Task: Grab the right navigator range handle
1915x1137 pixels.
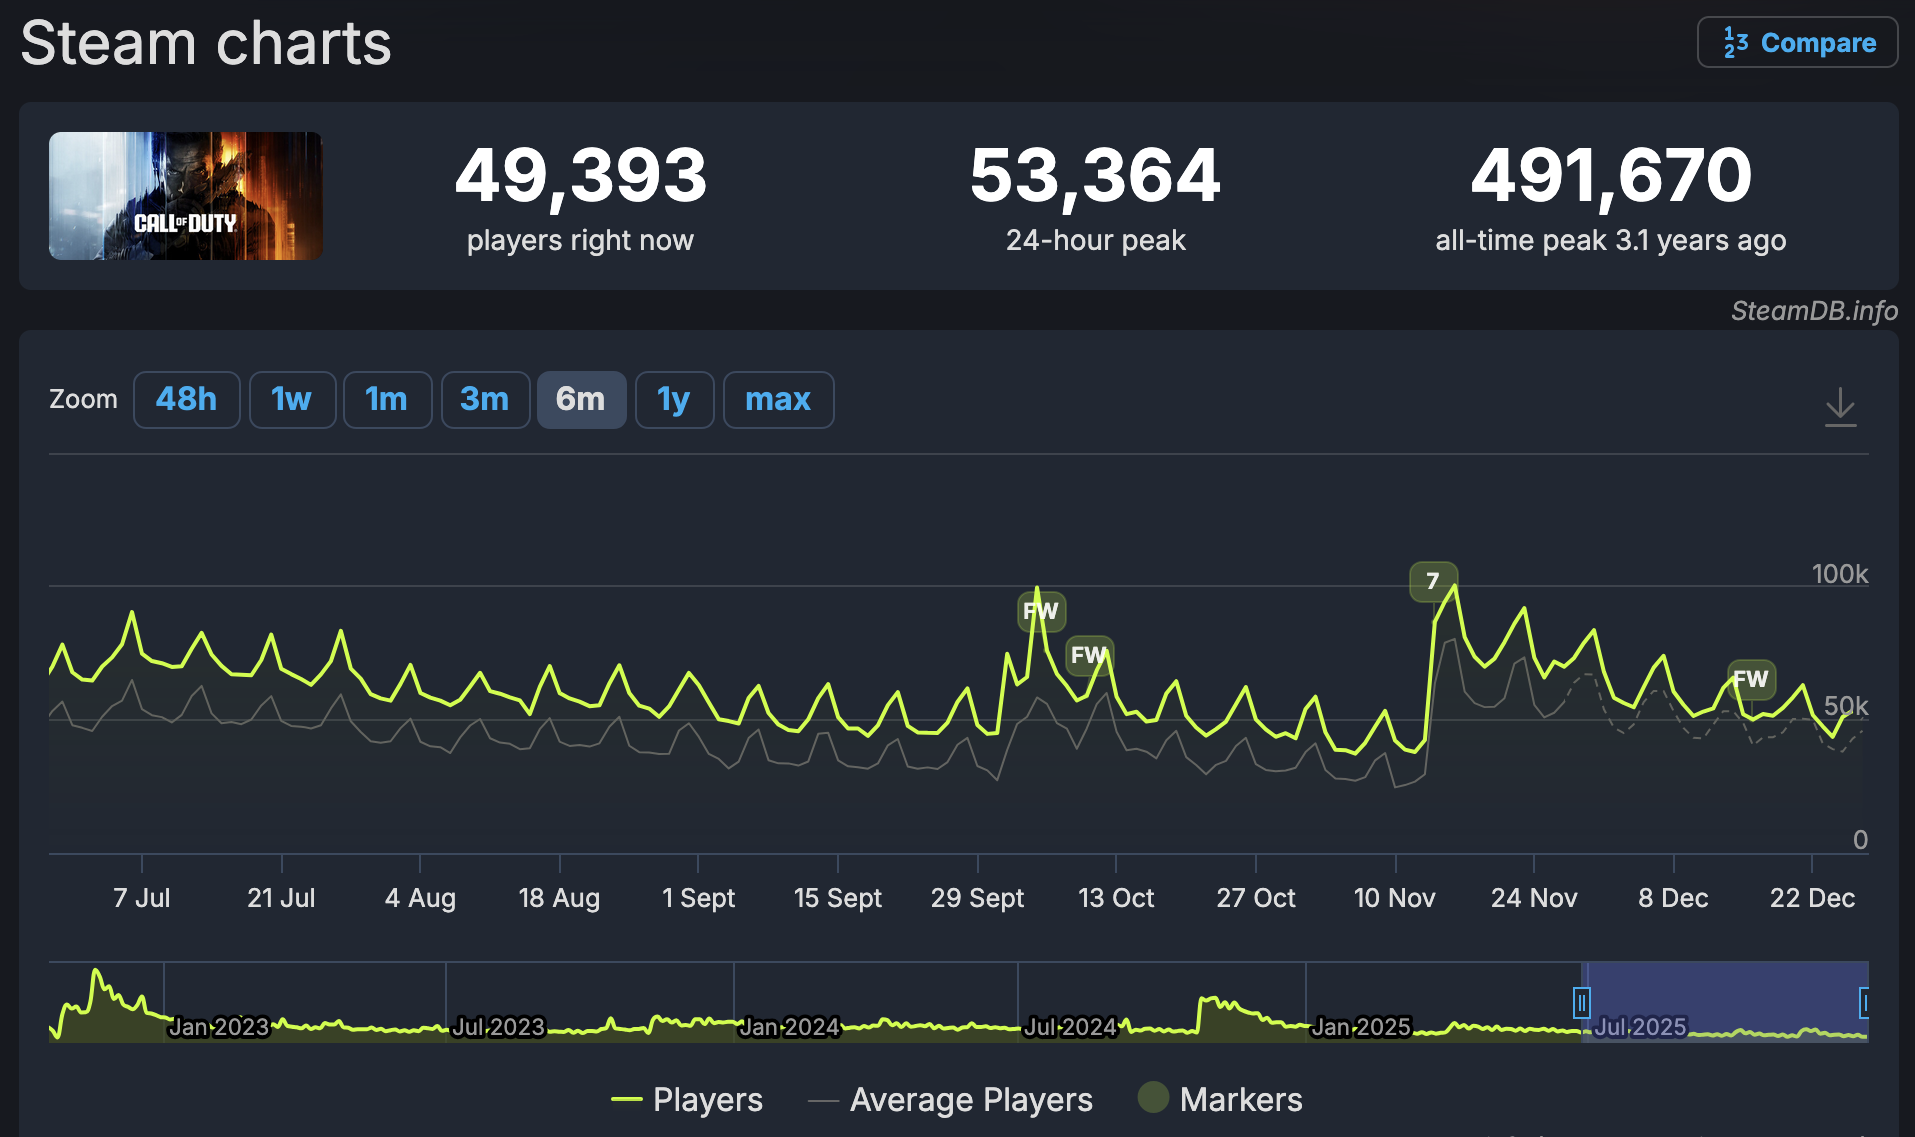Action: (1865, 1002)
